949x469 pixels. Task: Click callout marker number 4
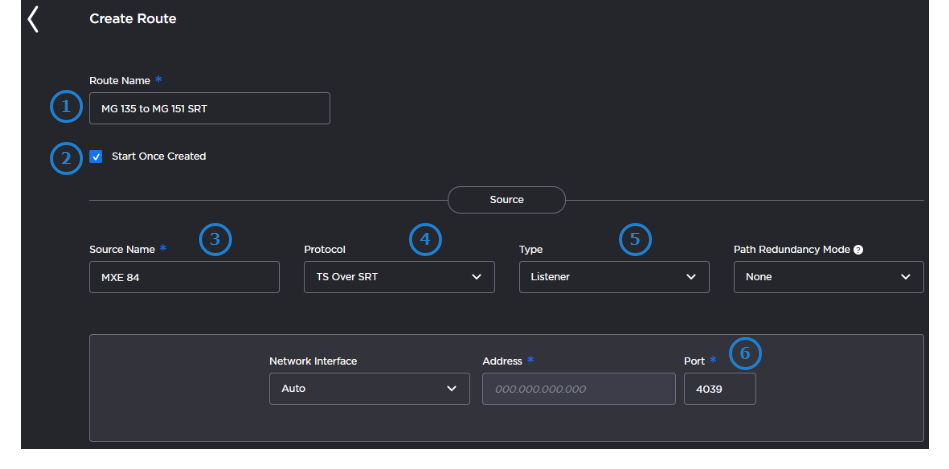[x=426, y=239]
